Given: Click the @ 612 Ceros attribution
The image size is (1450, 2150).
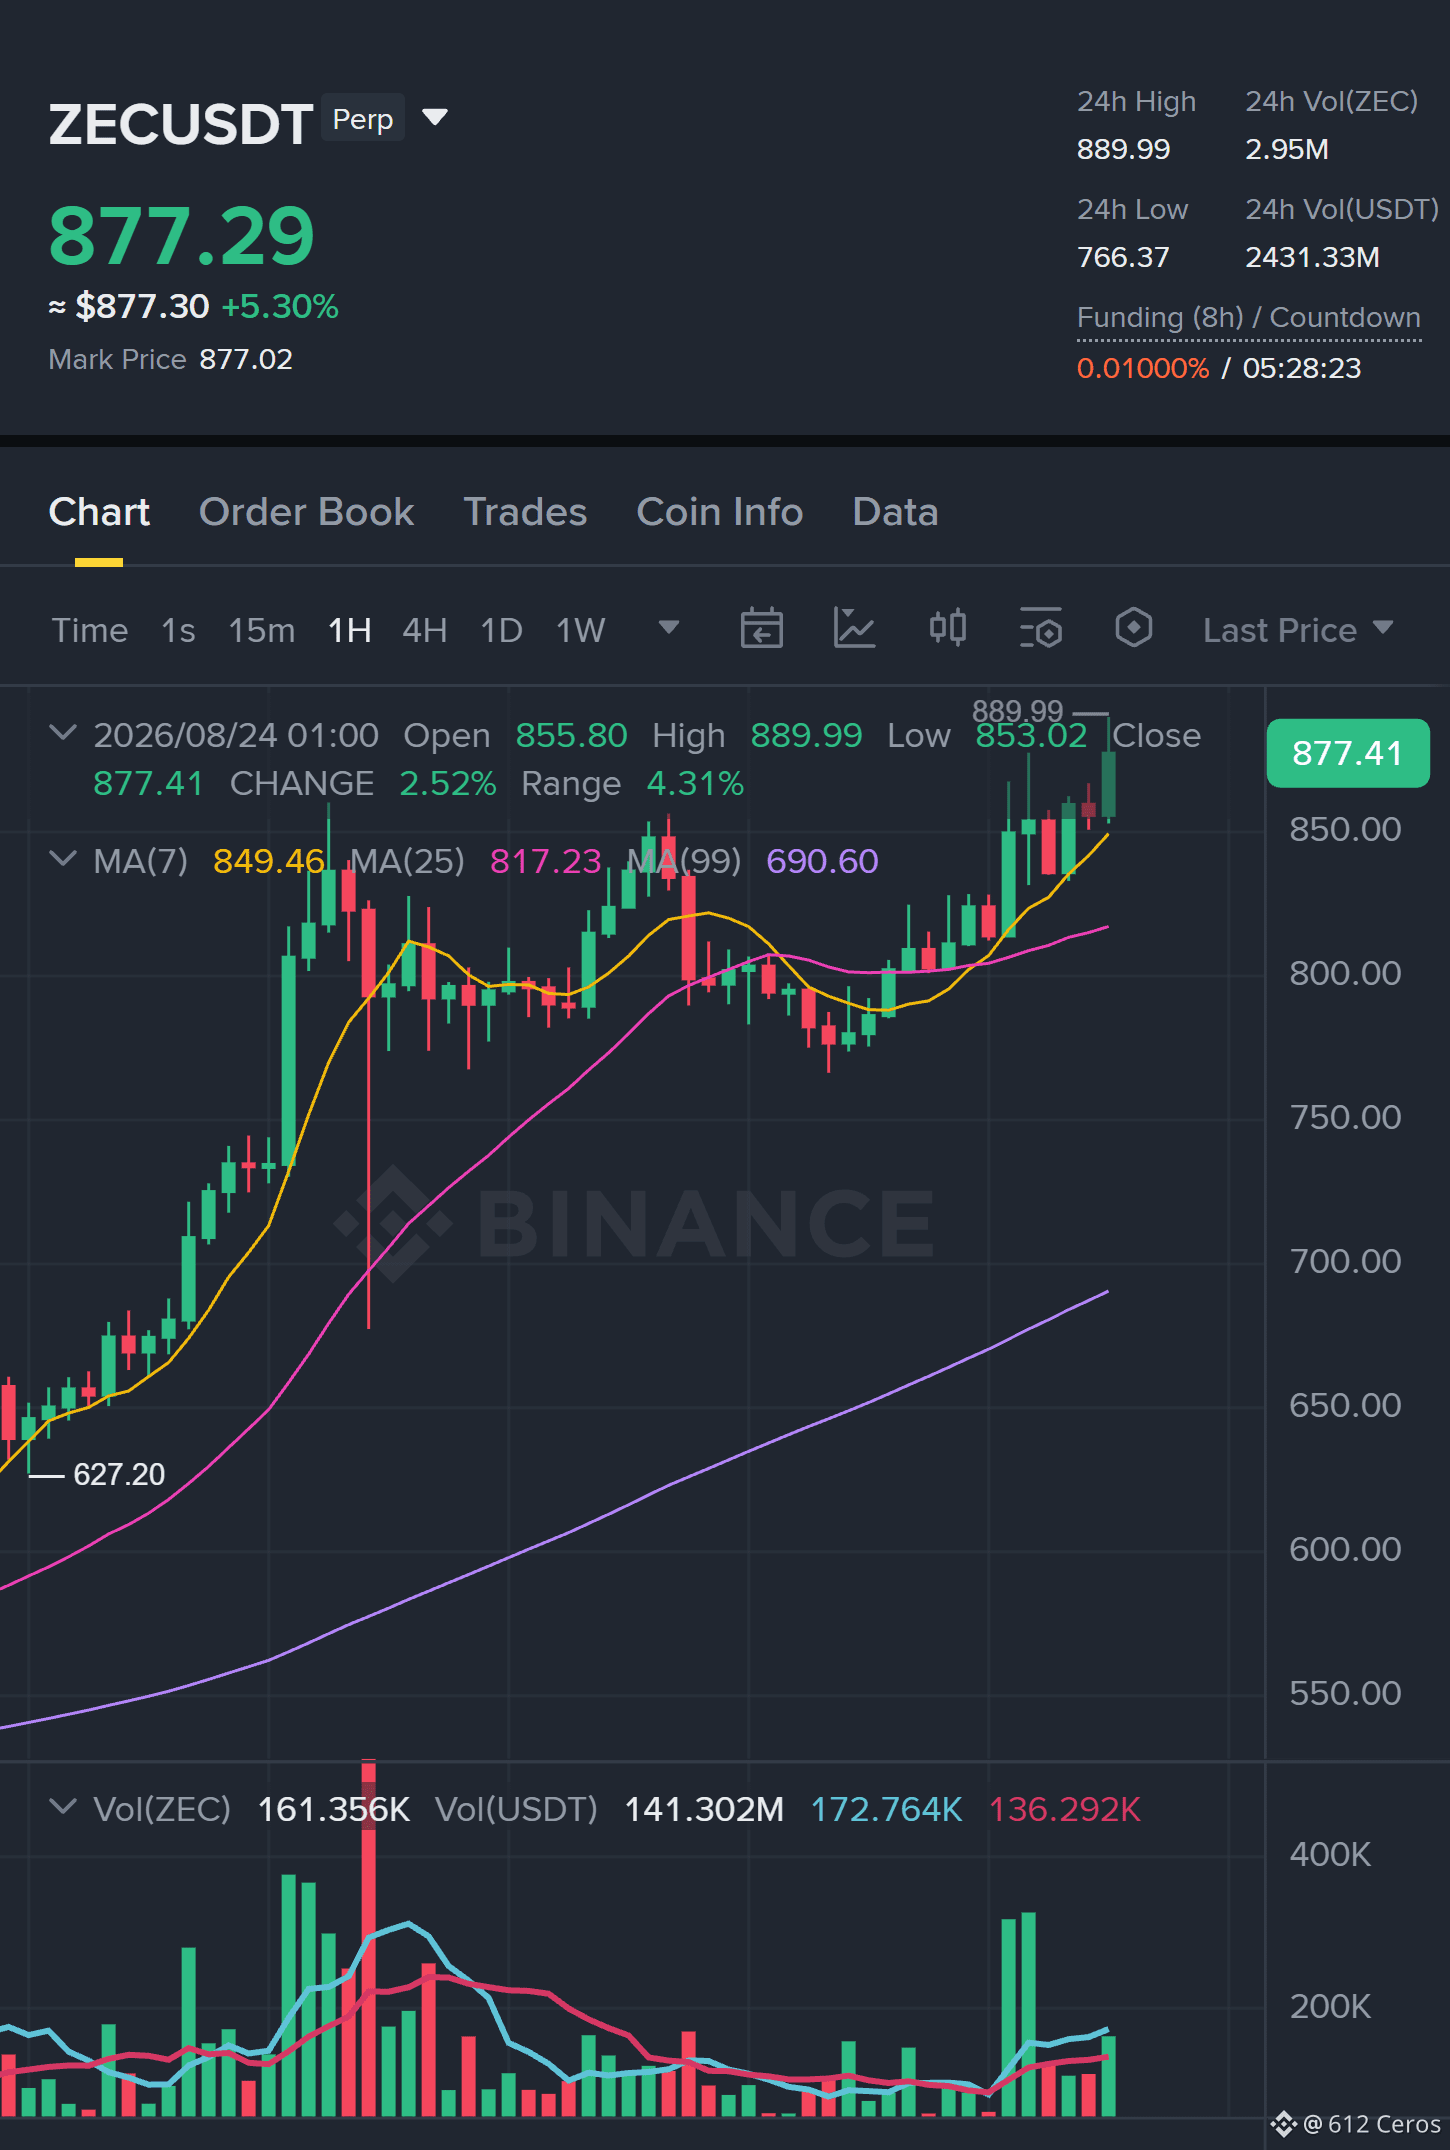Looking at the screenshot, I should (x=1357, y=2124).
